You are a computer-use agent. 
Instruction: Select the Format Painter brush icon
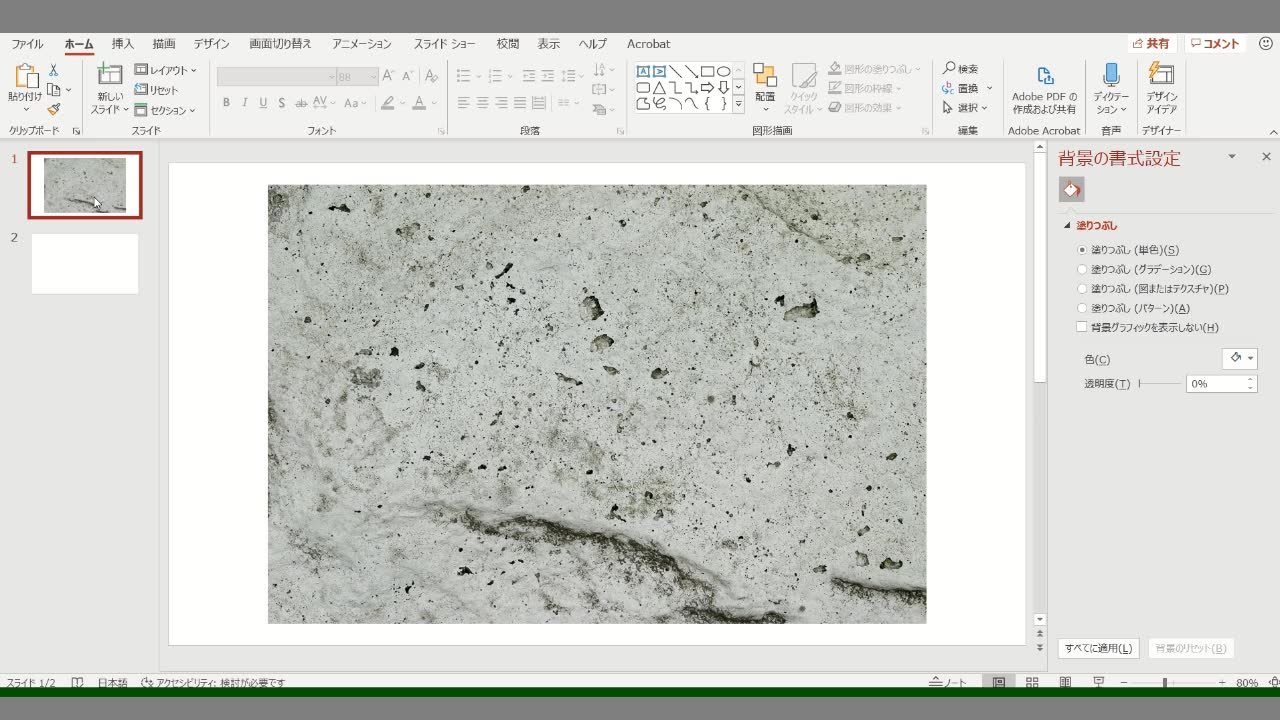[x=54, y=110]
